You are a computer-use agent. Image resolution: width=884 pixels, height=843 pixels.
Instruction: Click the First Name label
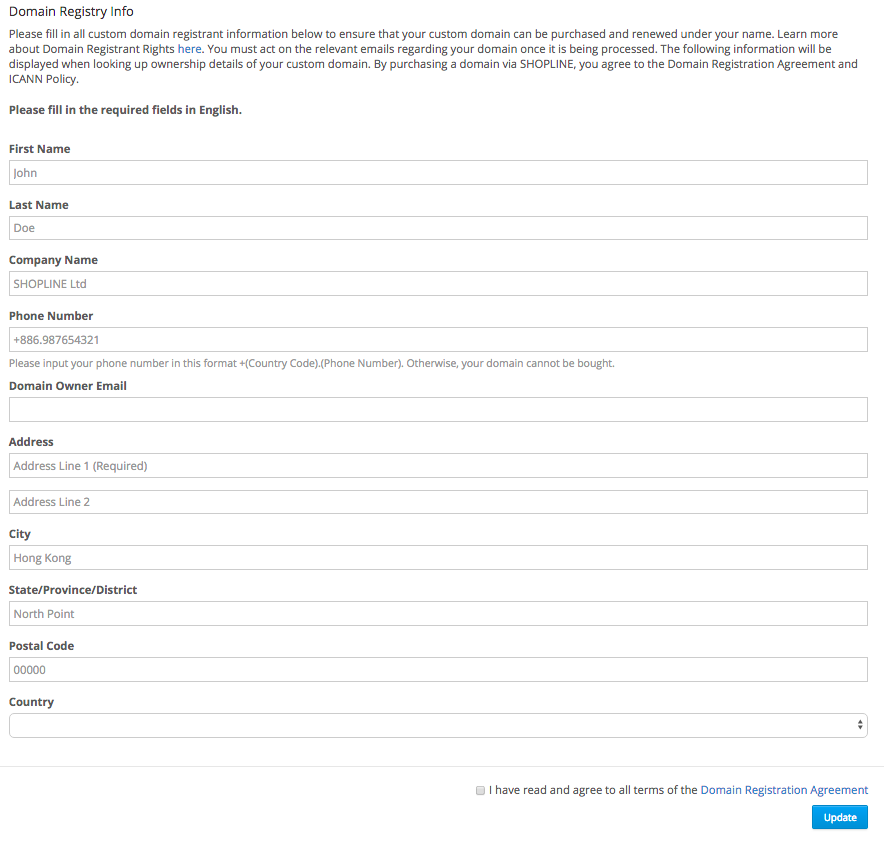coord(39,149)
